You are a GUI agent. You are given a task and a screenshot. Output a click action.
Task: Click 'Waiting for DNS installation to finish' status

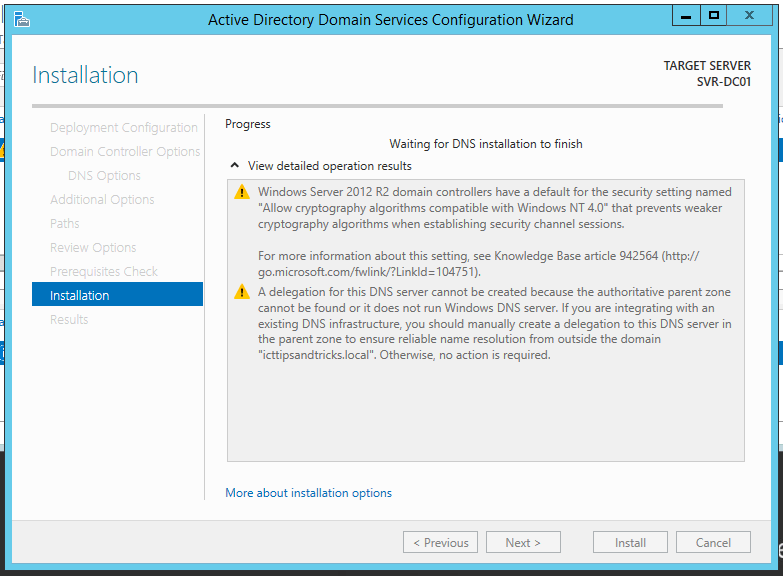click(486, 144)
